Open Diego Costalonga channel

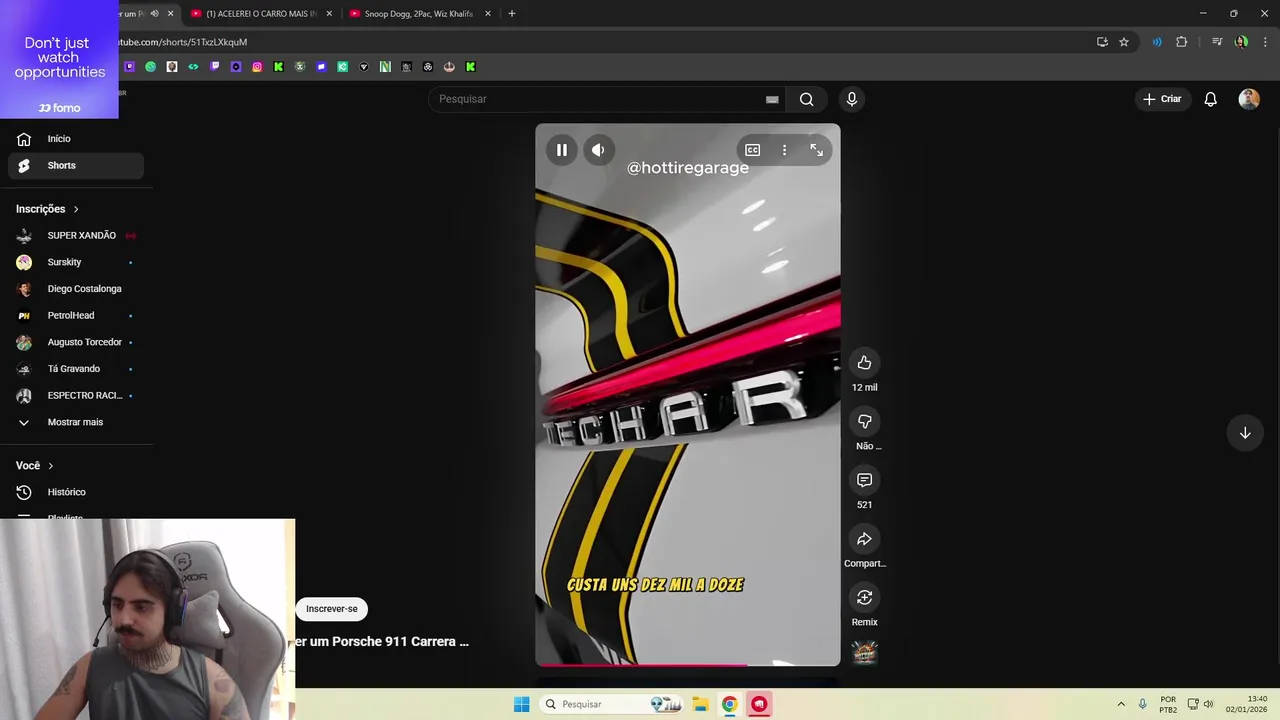(x=76, y=289)
